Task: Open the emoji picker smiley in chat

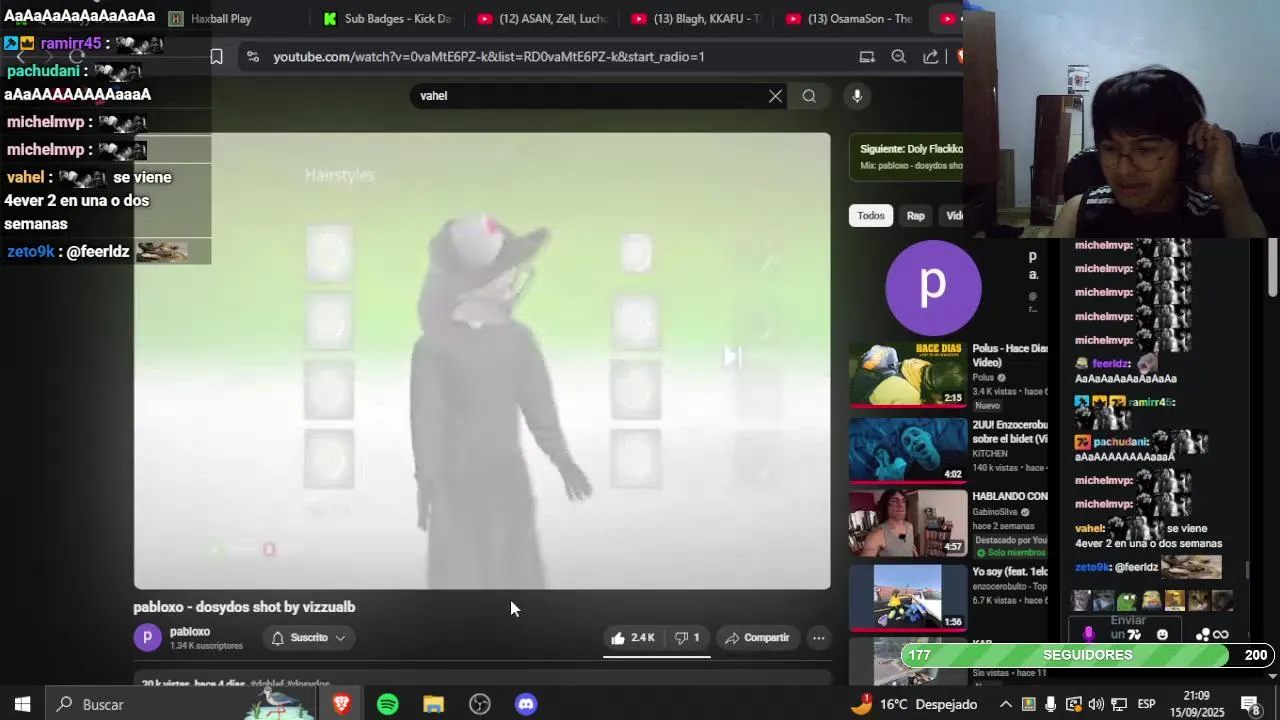Action: click(x=1162, y=634)
